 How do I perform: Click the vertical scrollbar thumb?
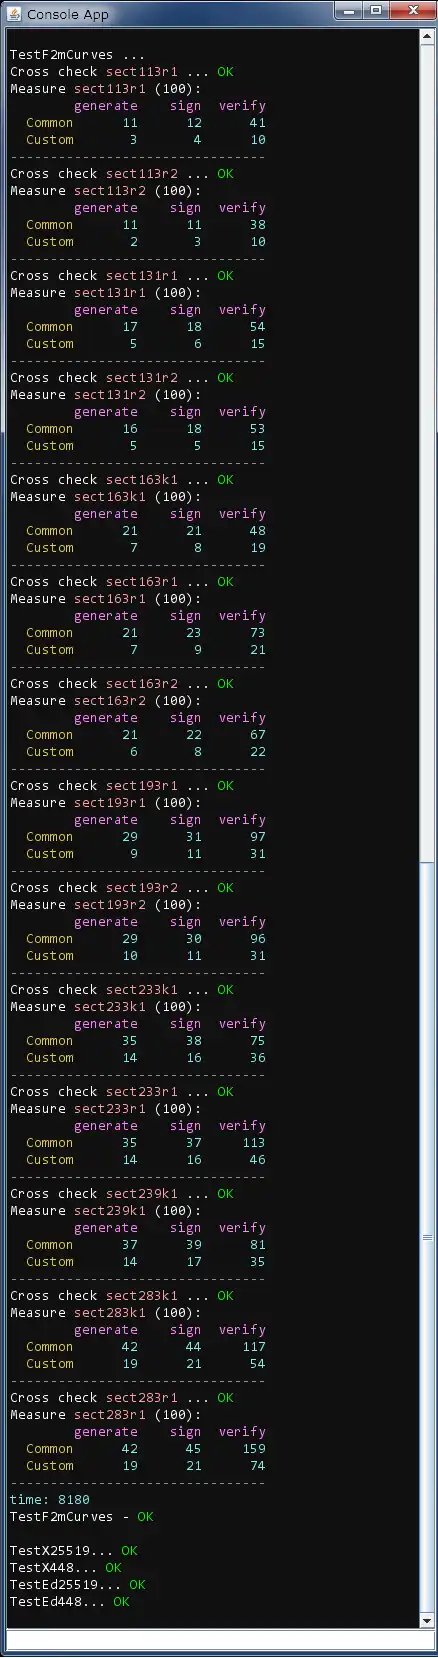[x=427, y=1238]
